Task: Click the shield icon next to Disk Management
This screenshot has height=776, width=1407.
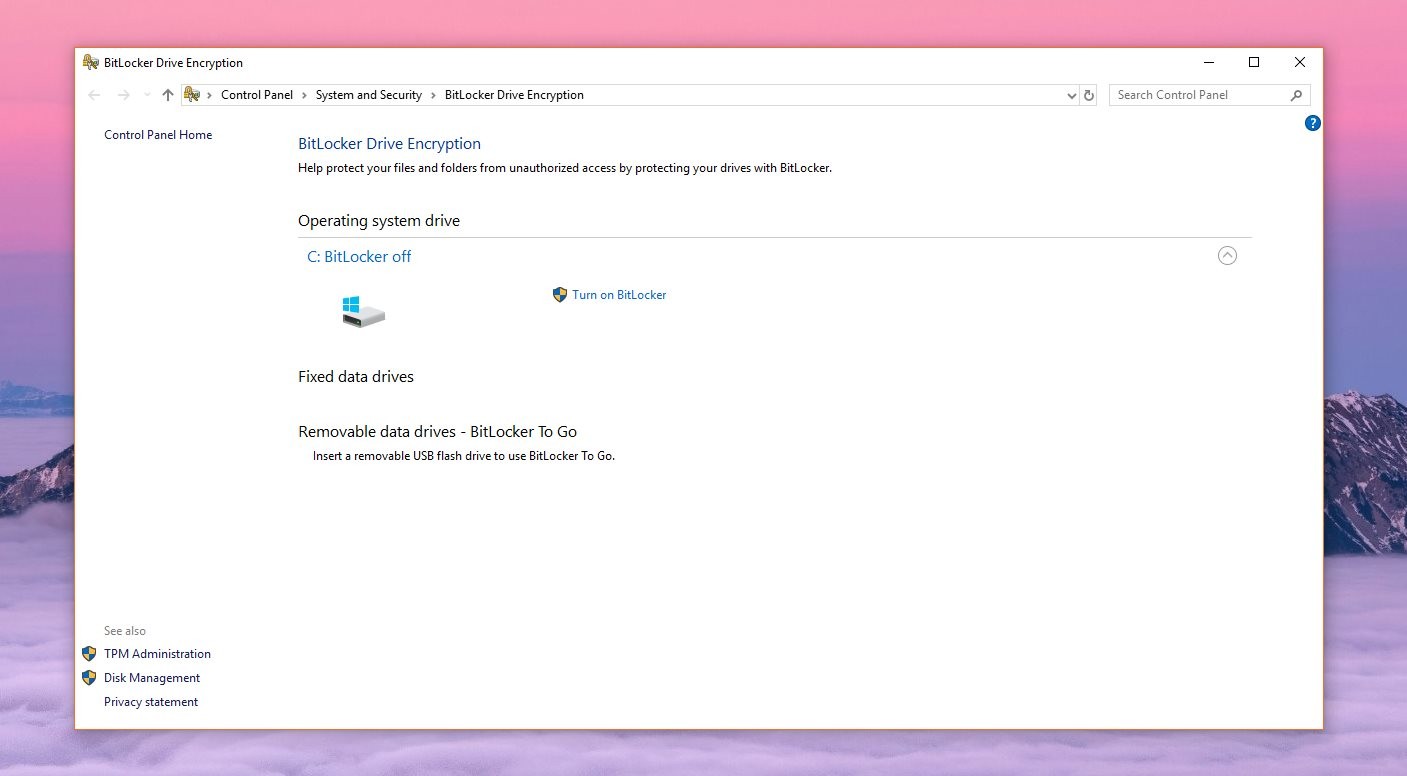Action: tap(89, 678)
